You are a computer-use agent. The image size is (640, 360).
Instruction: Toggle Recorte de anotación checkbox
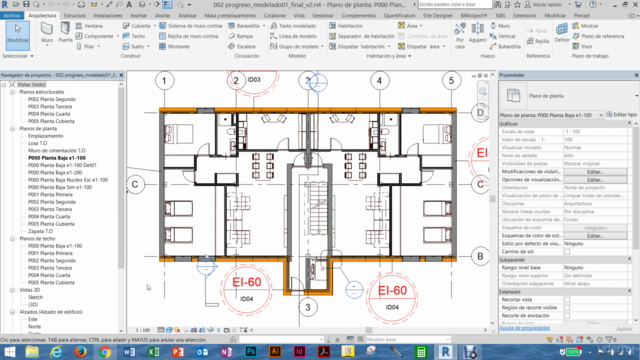click(567, 316)
